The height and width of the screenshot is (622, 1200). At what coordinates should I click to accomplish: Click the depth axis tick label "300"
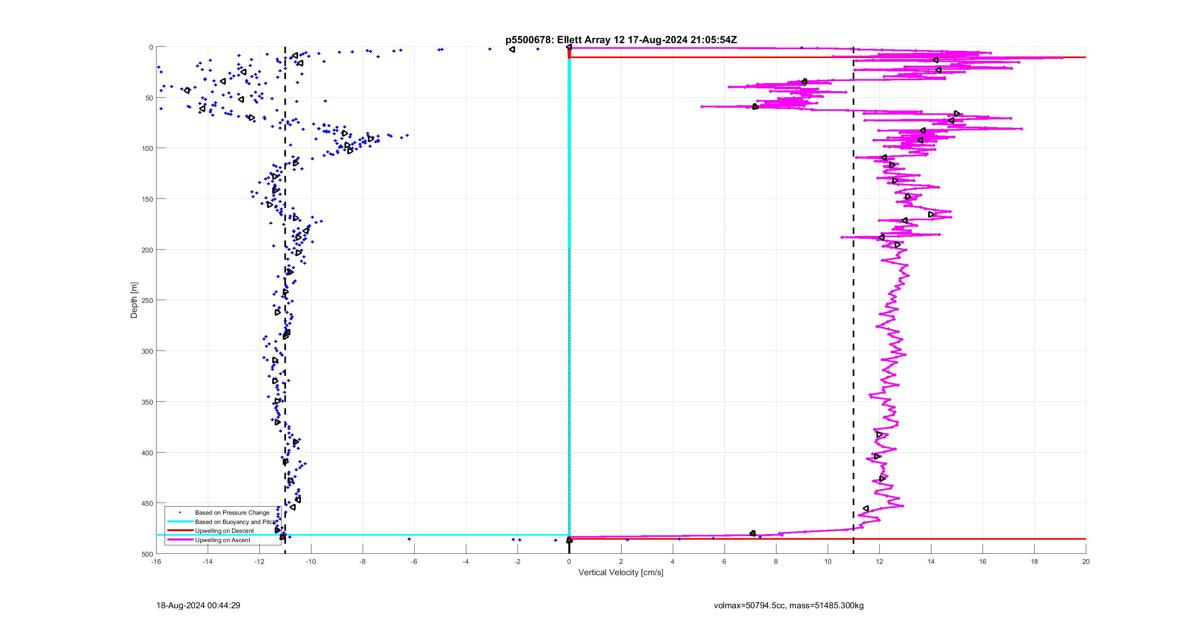(146, 351)
